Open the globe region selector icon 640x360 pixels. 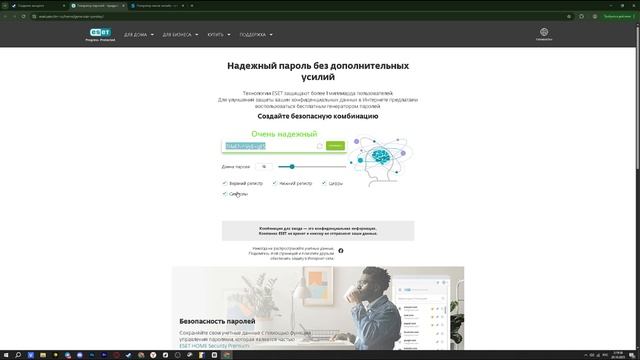click(x=544, y=32)
